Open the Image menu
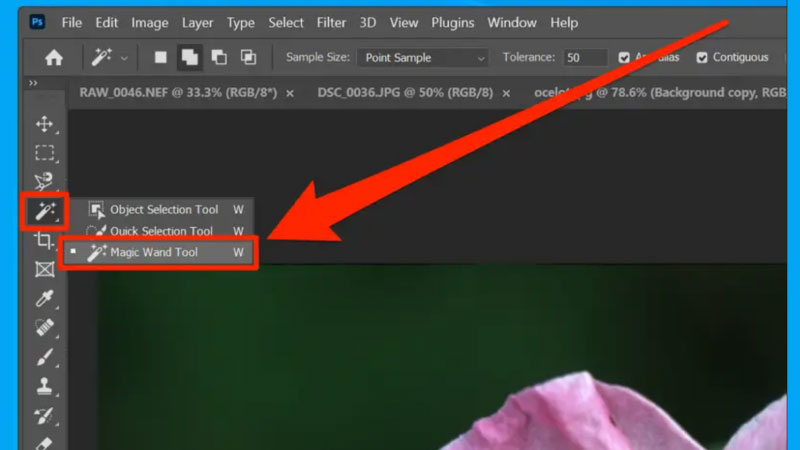The width and height of the screenshot is (800, 450). coord(149,23)
